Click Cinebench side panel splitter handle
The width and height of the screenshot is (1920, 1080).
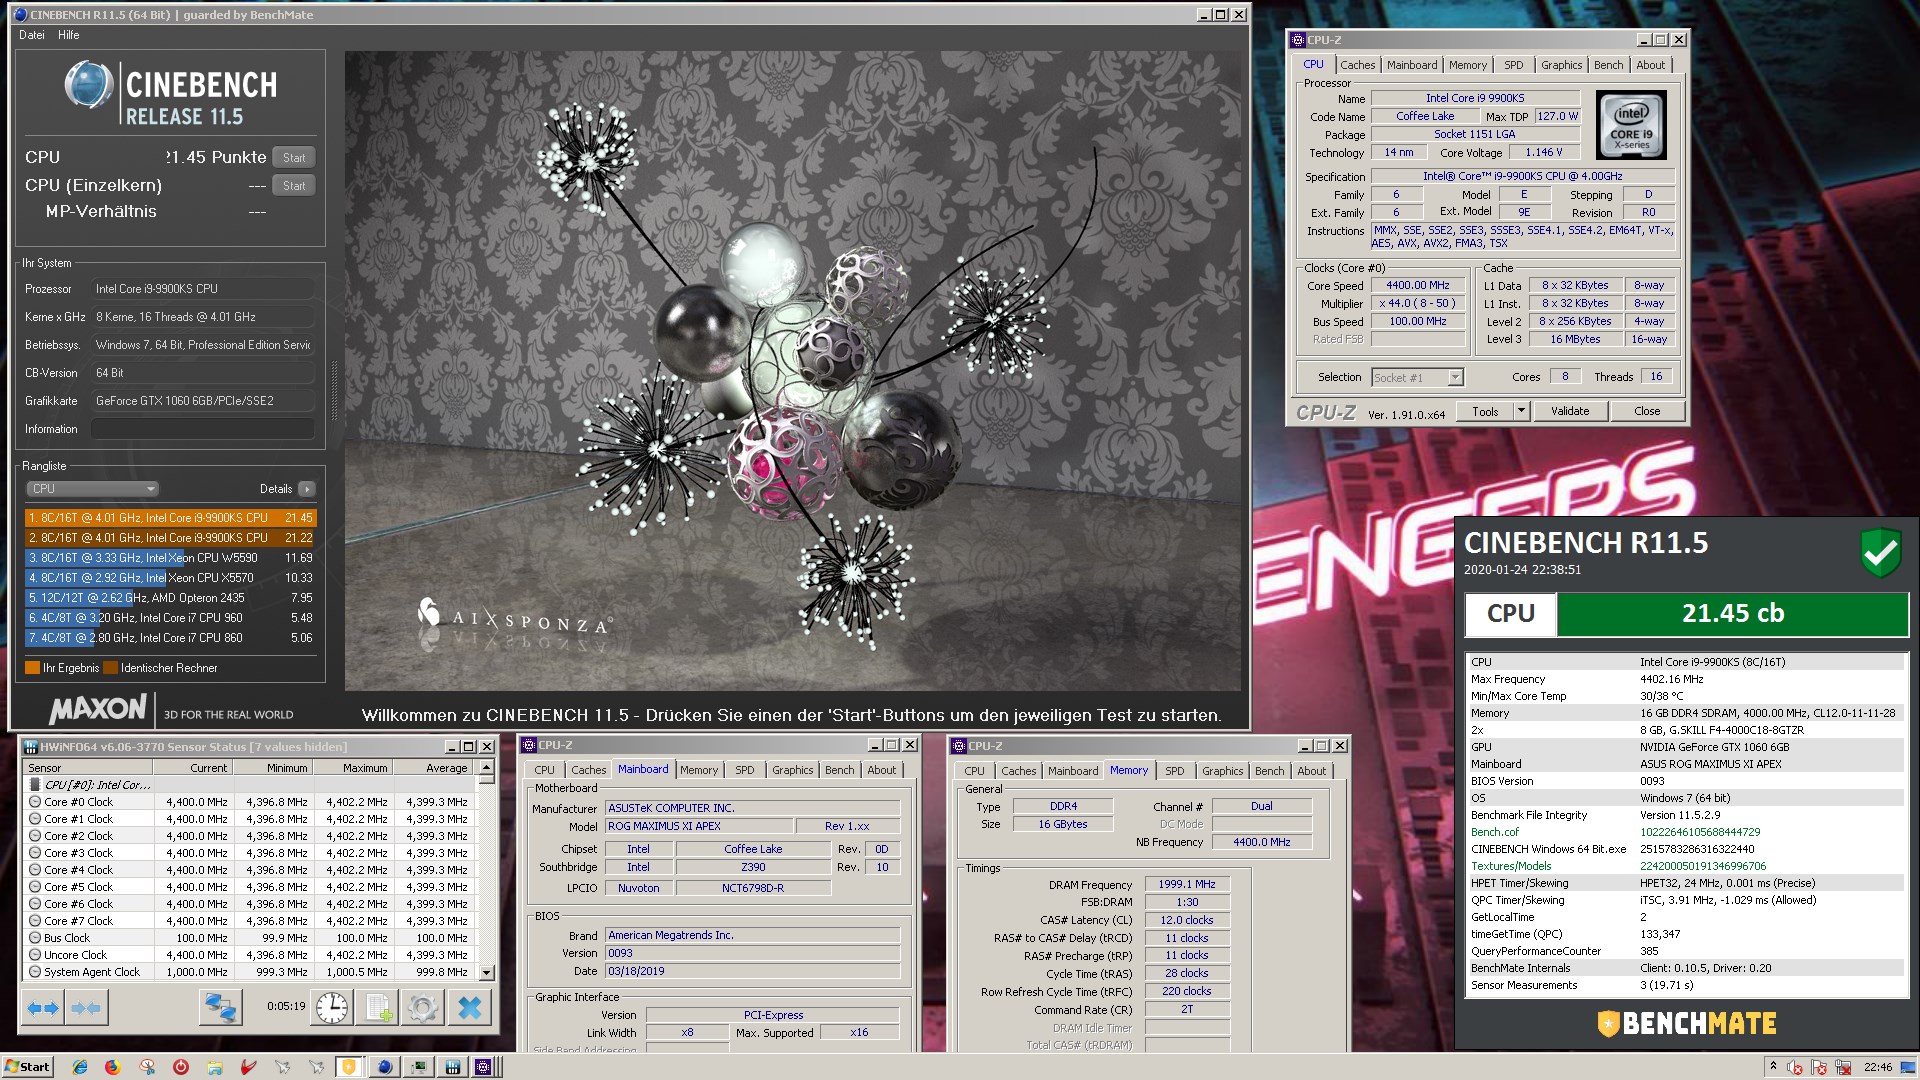pos(334,390)
